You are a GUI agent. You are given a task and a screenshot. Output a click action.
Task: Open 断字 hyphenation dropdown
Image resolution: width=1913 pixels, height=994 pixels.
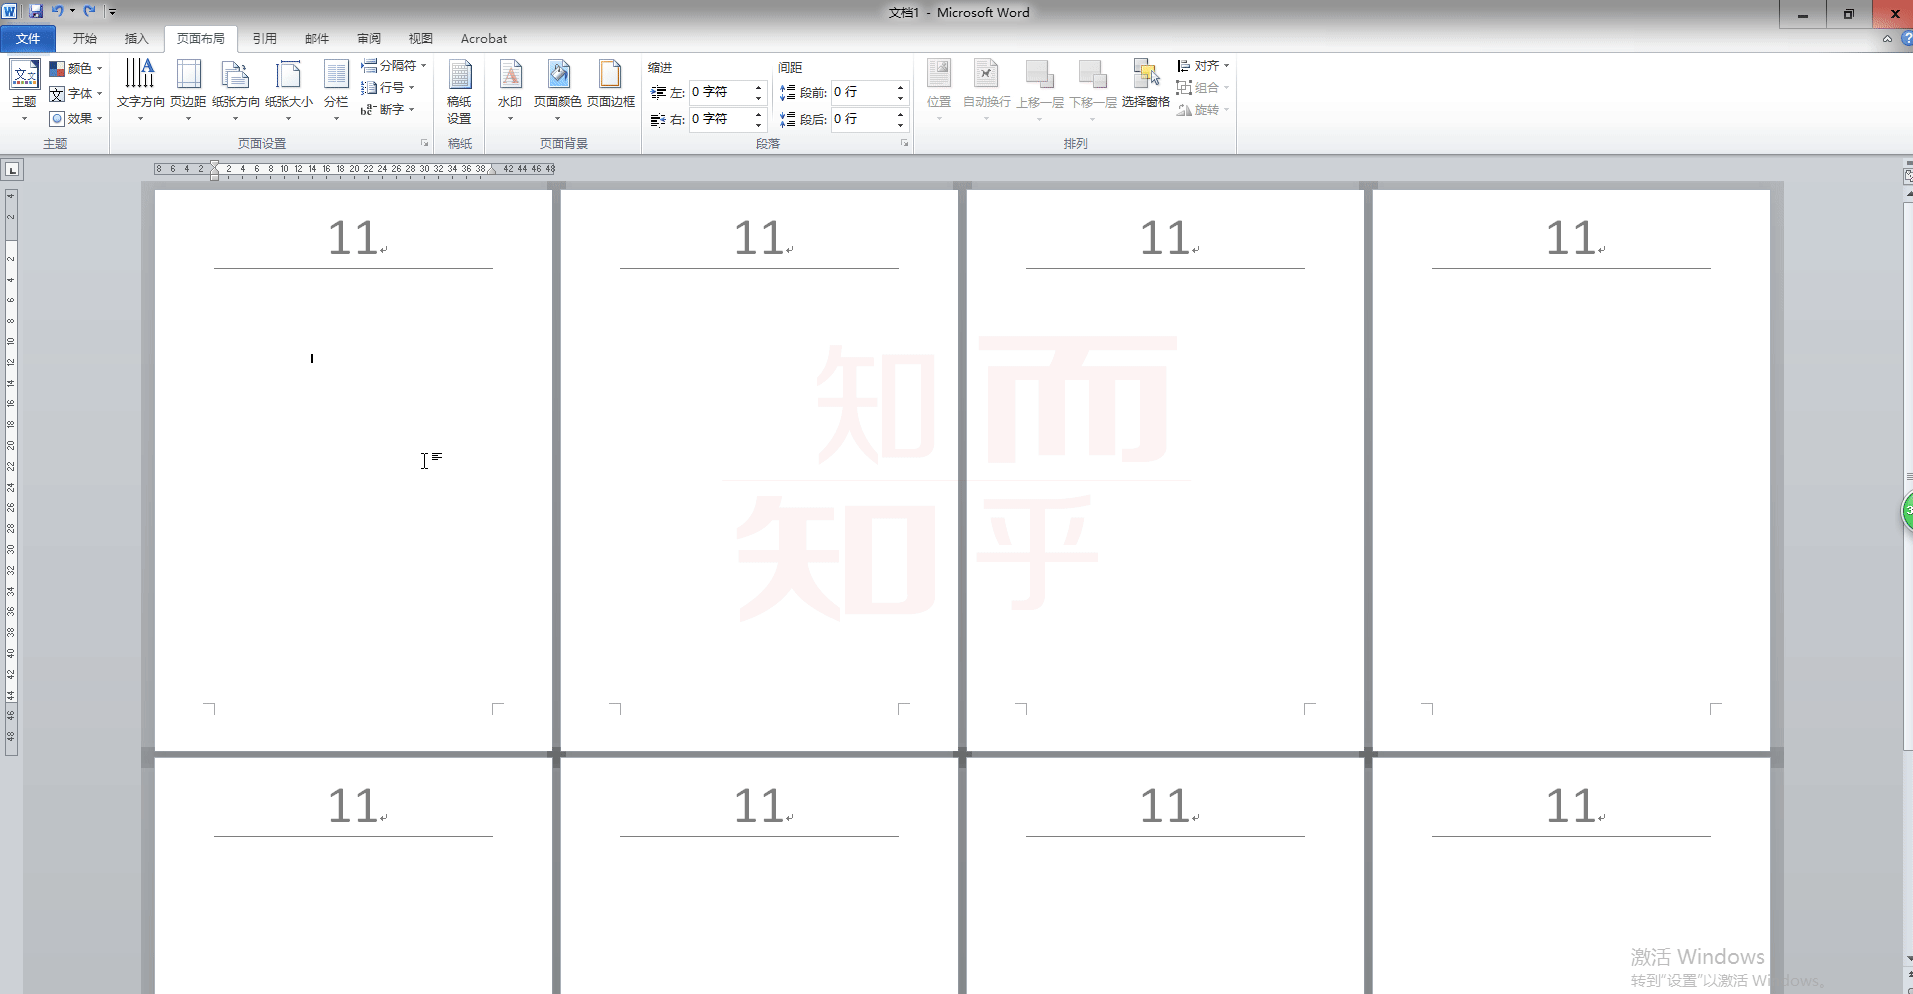[388, 109]
